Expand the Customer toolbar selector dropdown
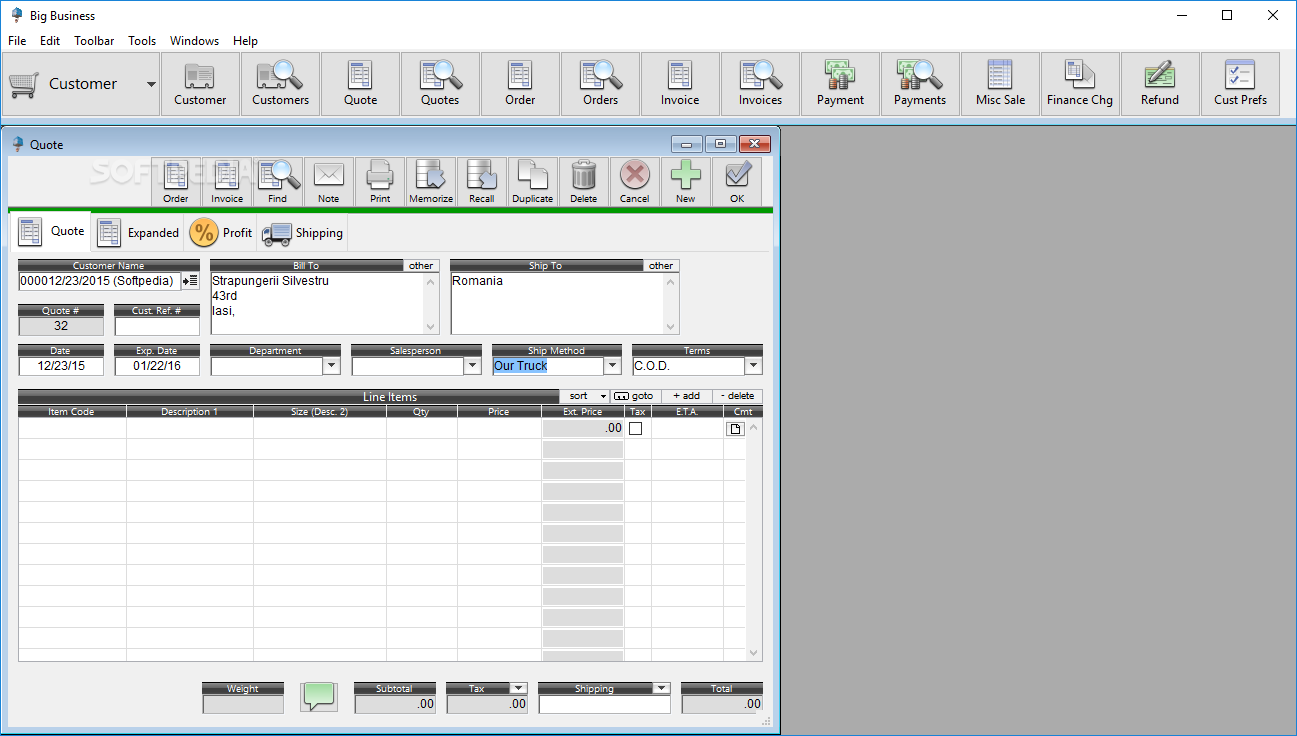 (x=151, y=84)
